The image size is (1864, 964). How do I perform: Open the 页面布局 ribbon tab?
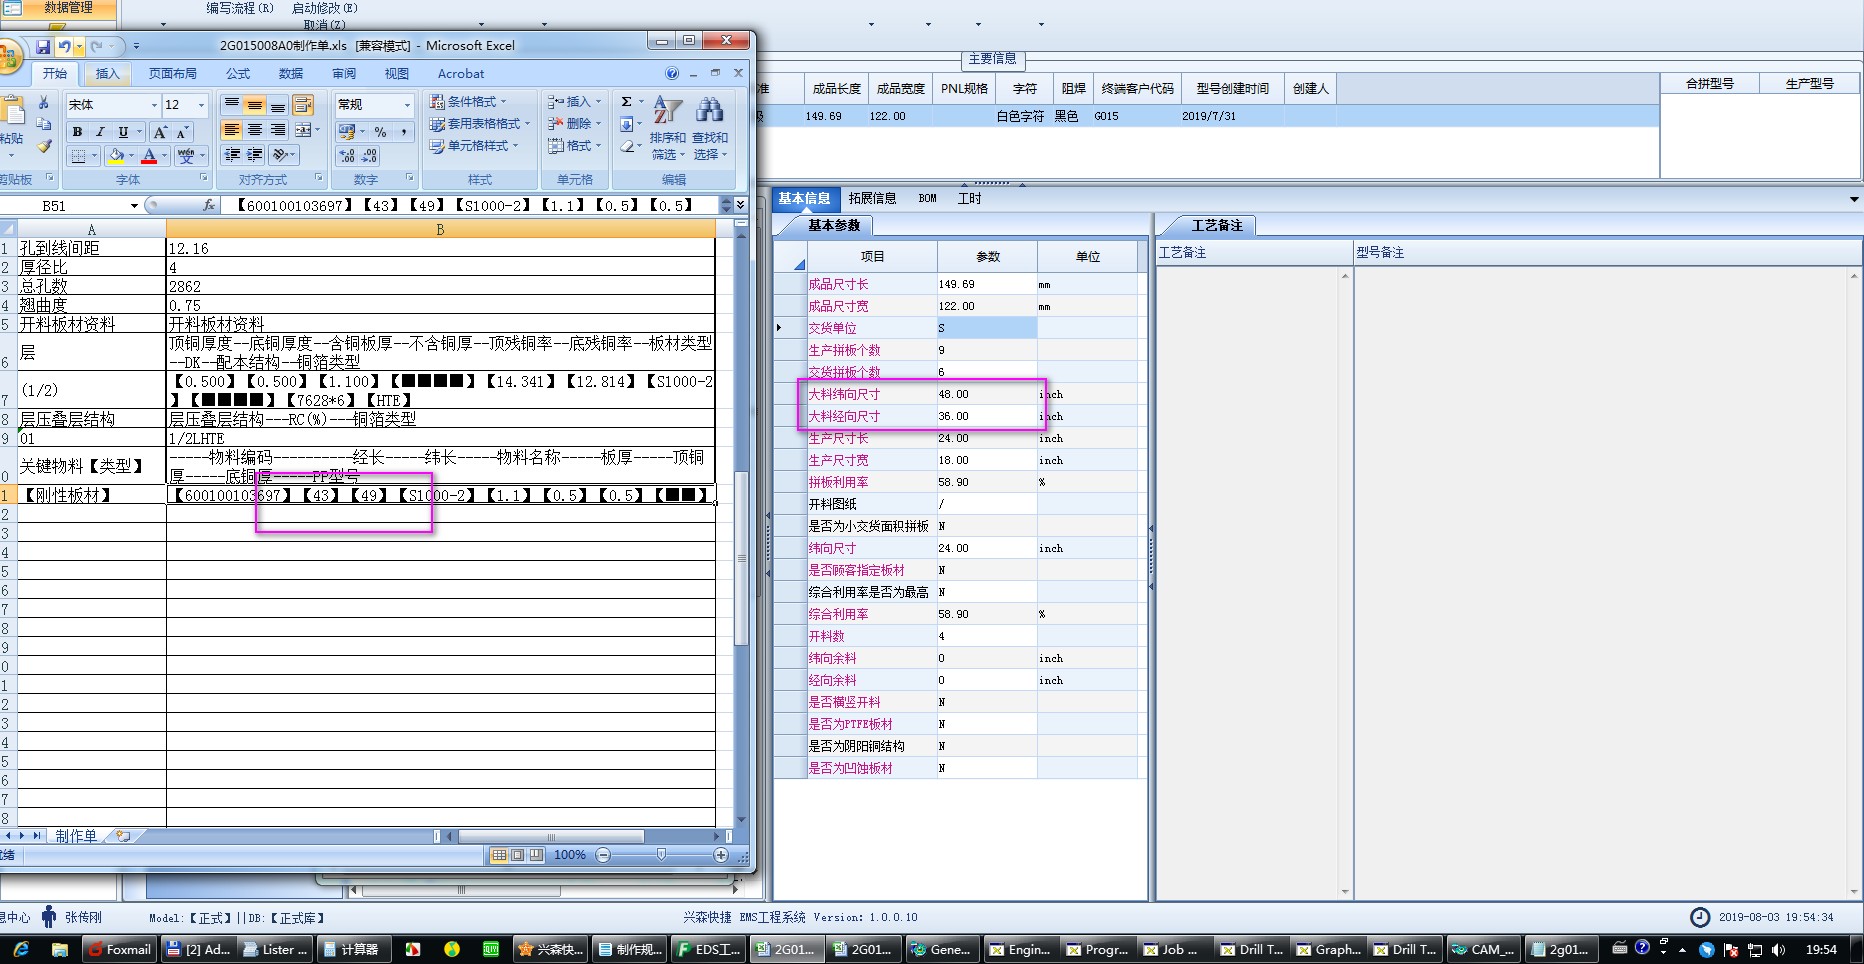[173, 74]
